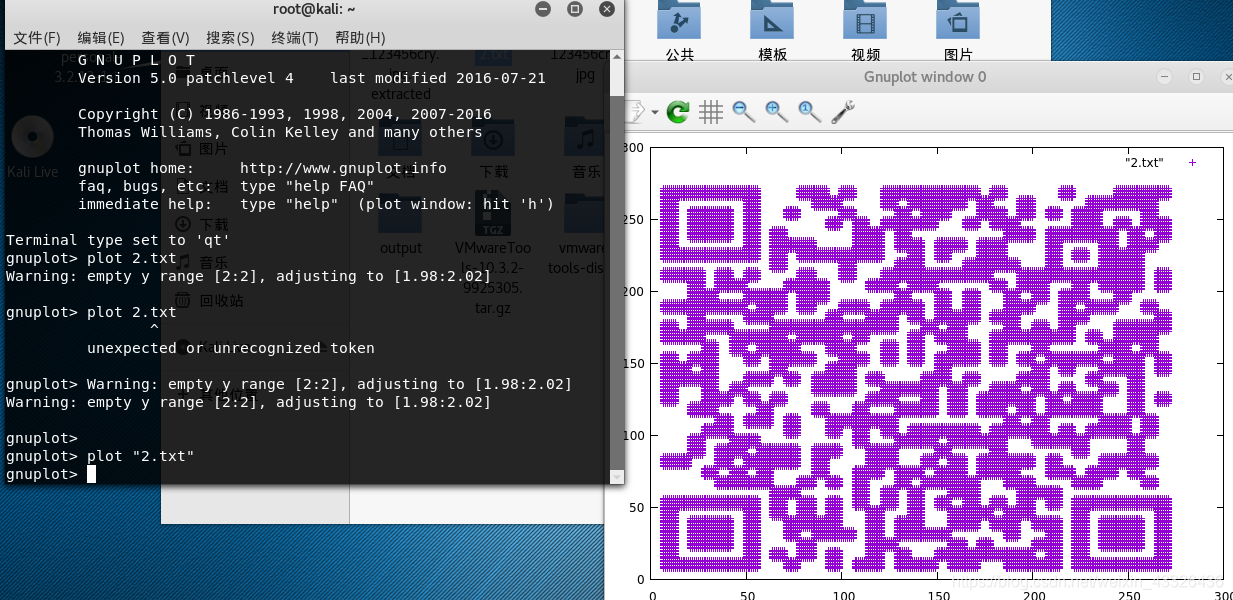Click the export document icon in Gnuplot toolbar

636,112
